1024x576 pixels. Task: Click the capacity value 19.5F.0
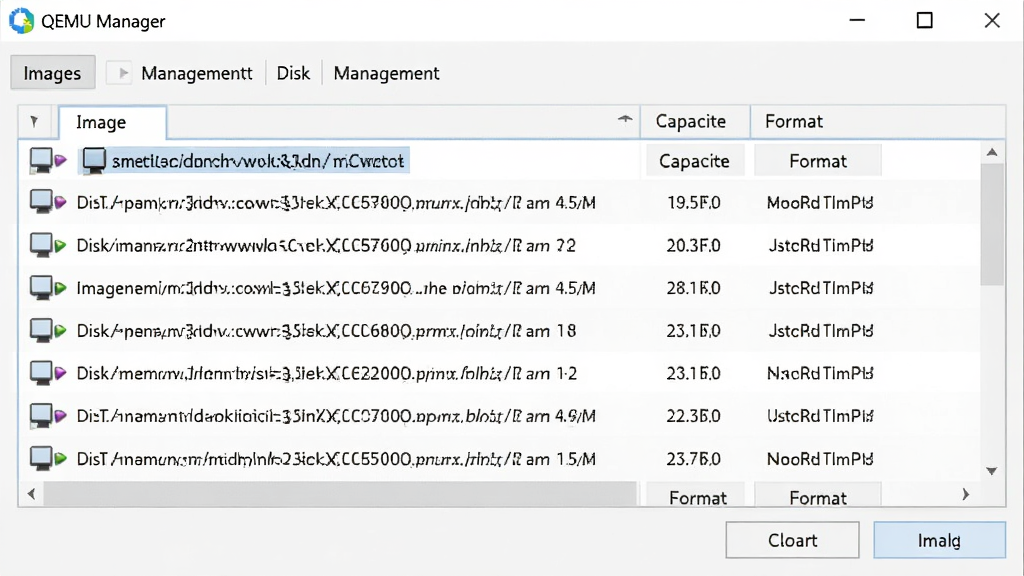694,202
